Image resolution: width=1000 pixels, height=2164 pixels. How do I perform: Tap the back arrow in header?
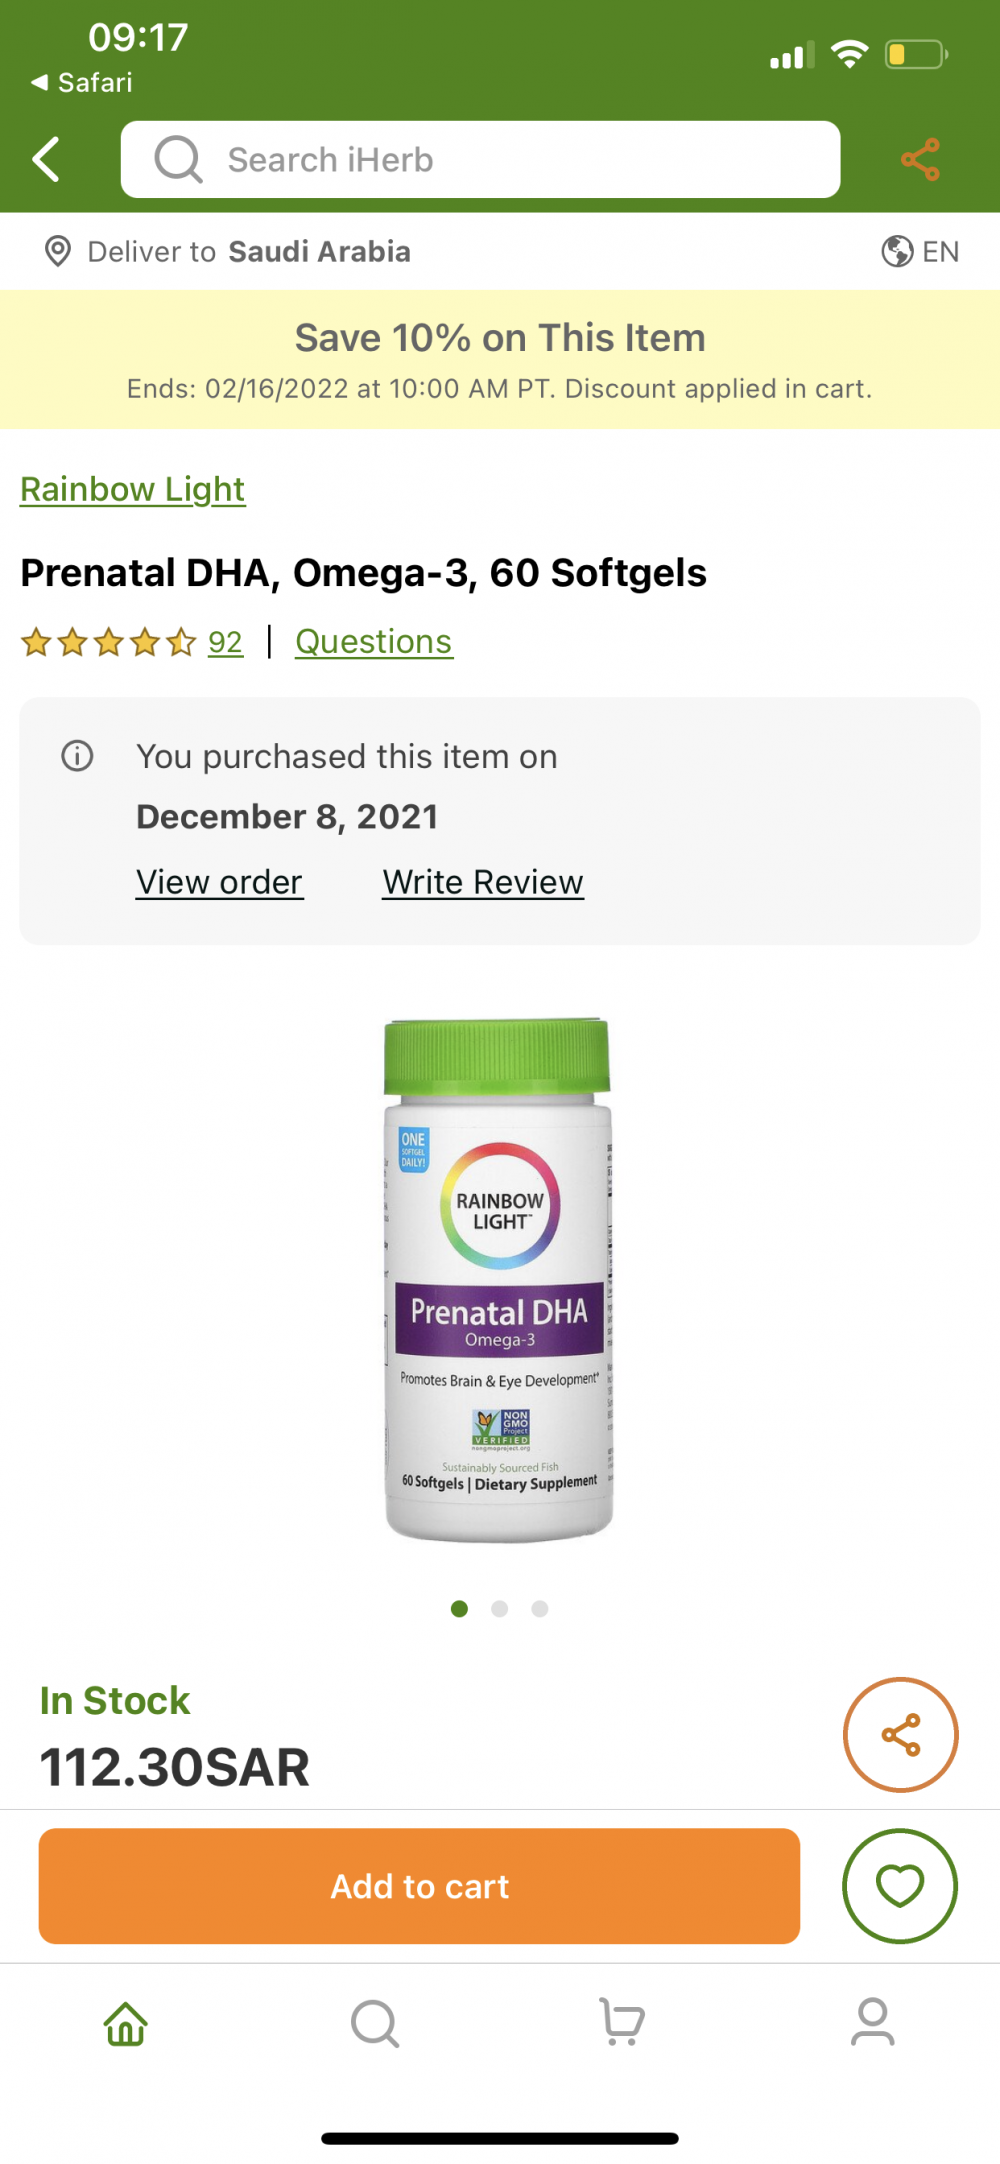click(x=46, y=160)
